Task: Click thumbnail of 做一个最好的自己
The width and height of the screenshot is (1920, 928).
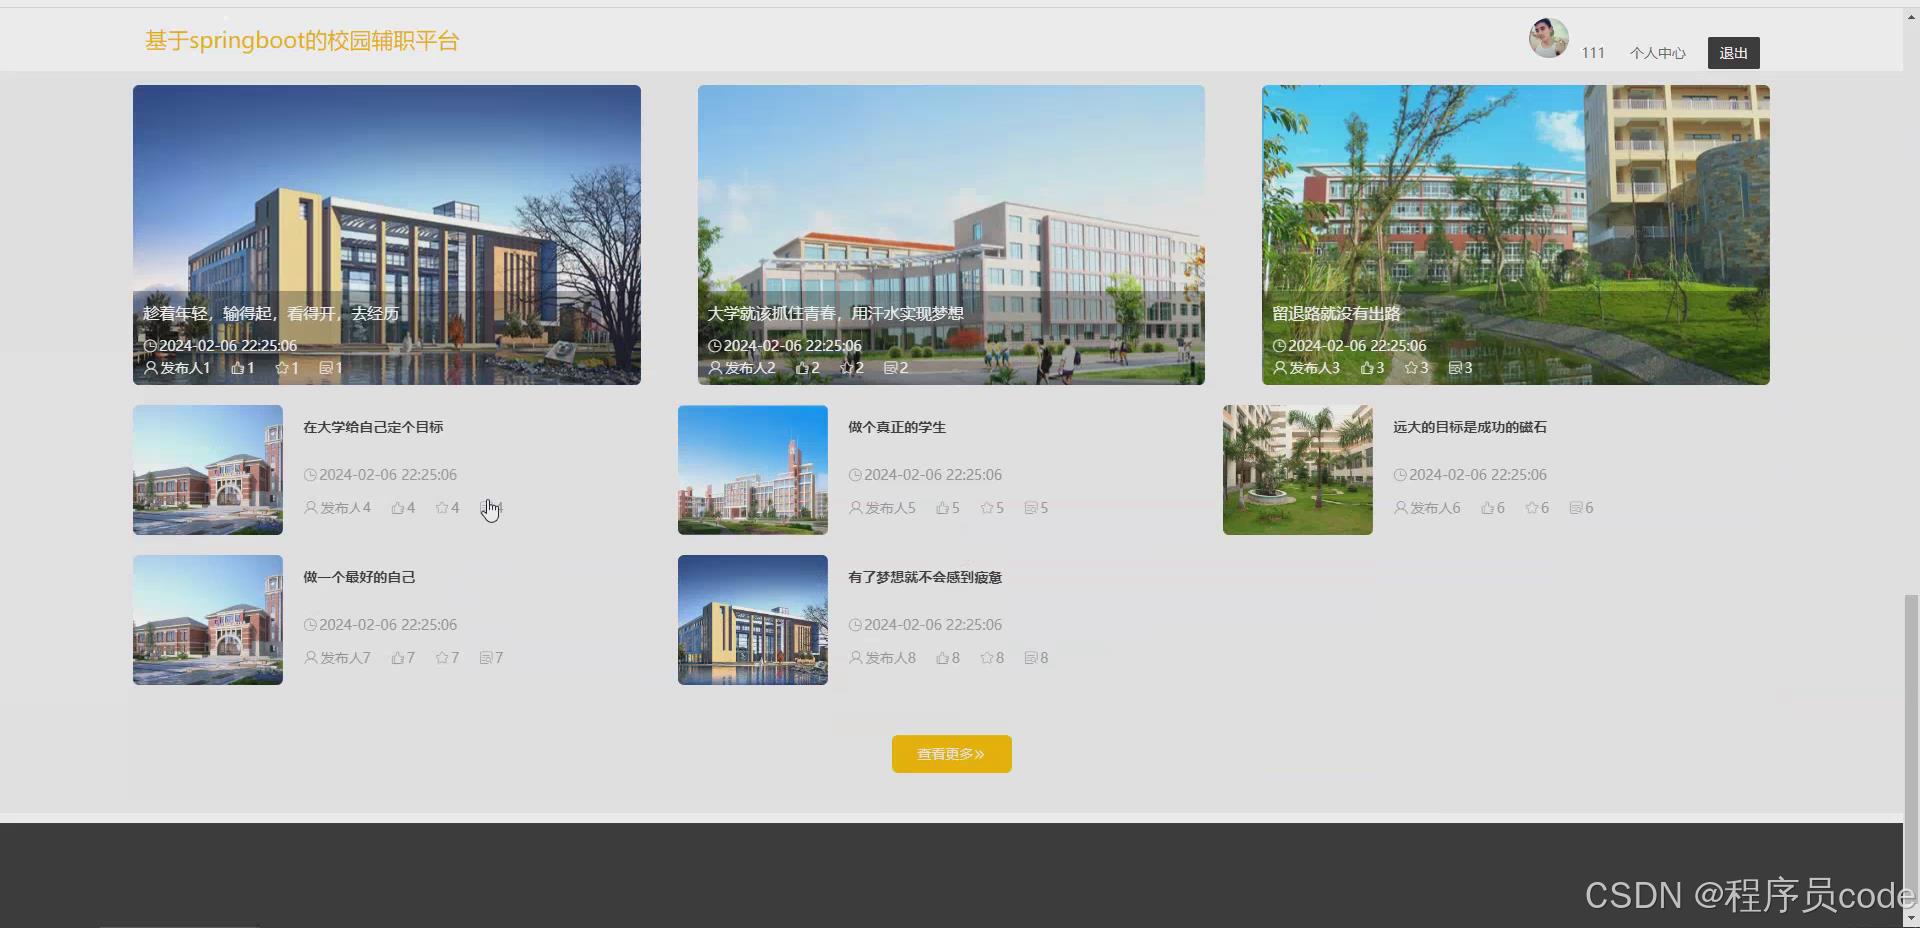Action: 208,620
